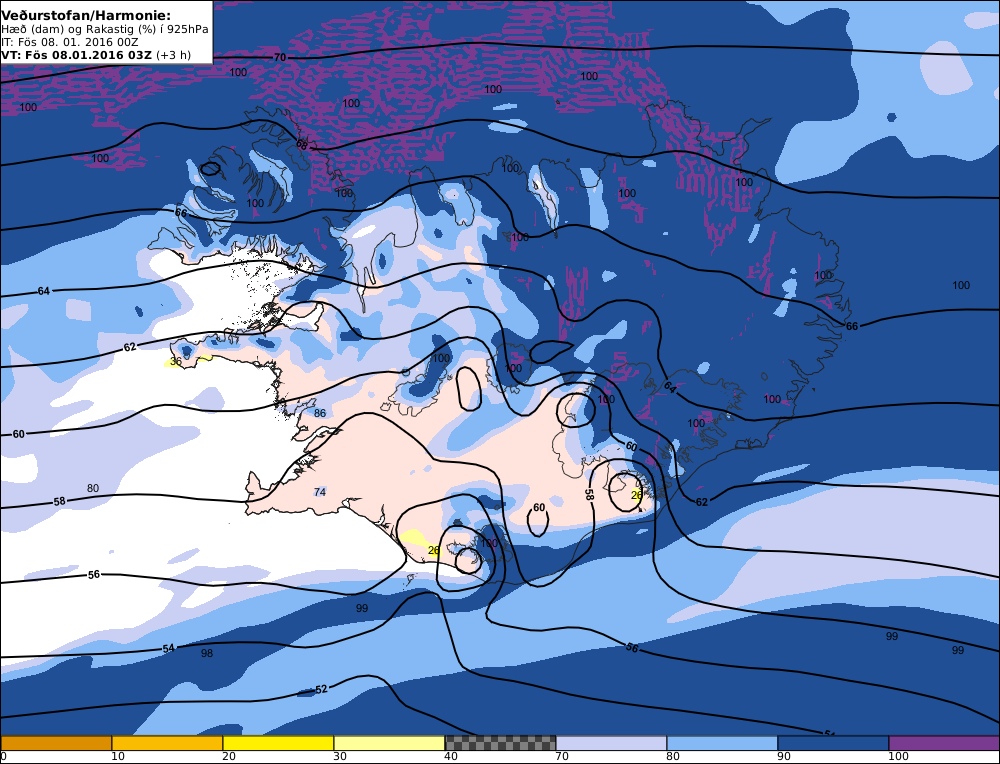Click the 'VT: Fös 08.01.2016 03Z (+3 h)' line
1000x764 pixels.
(96, 55)
